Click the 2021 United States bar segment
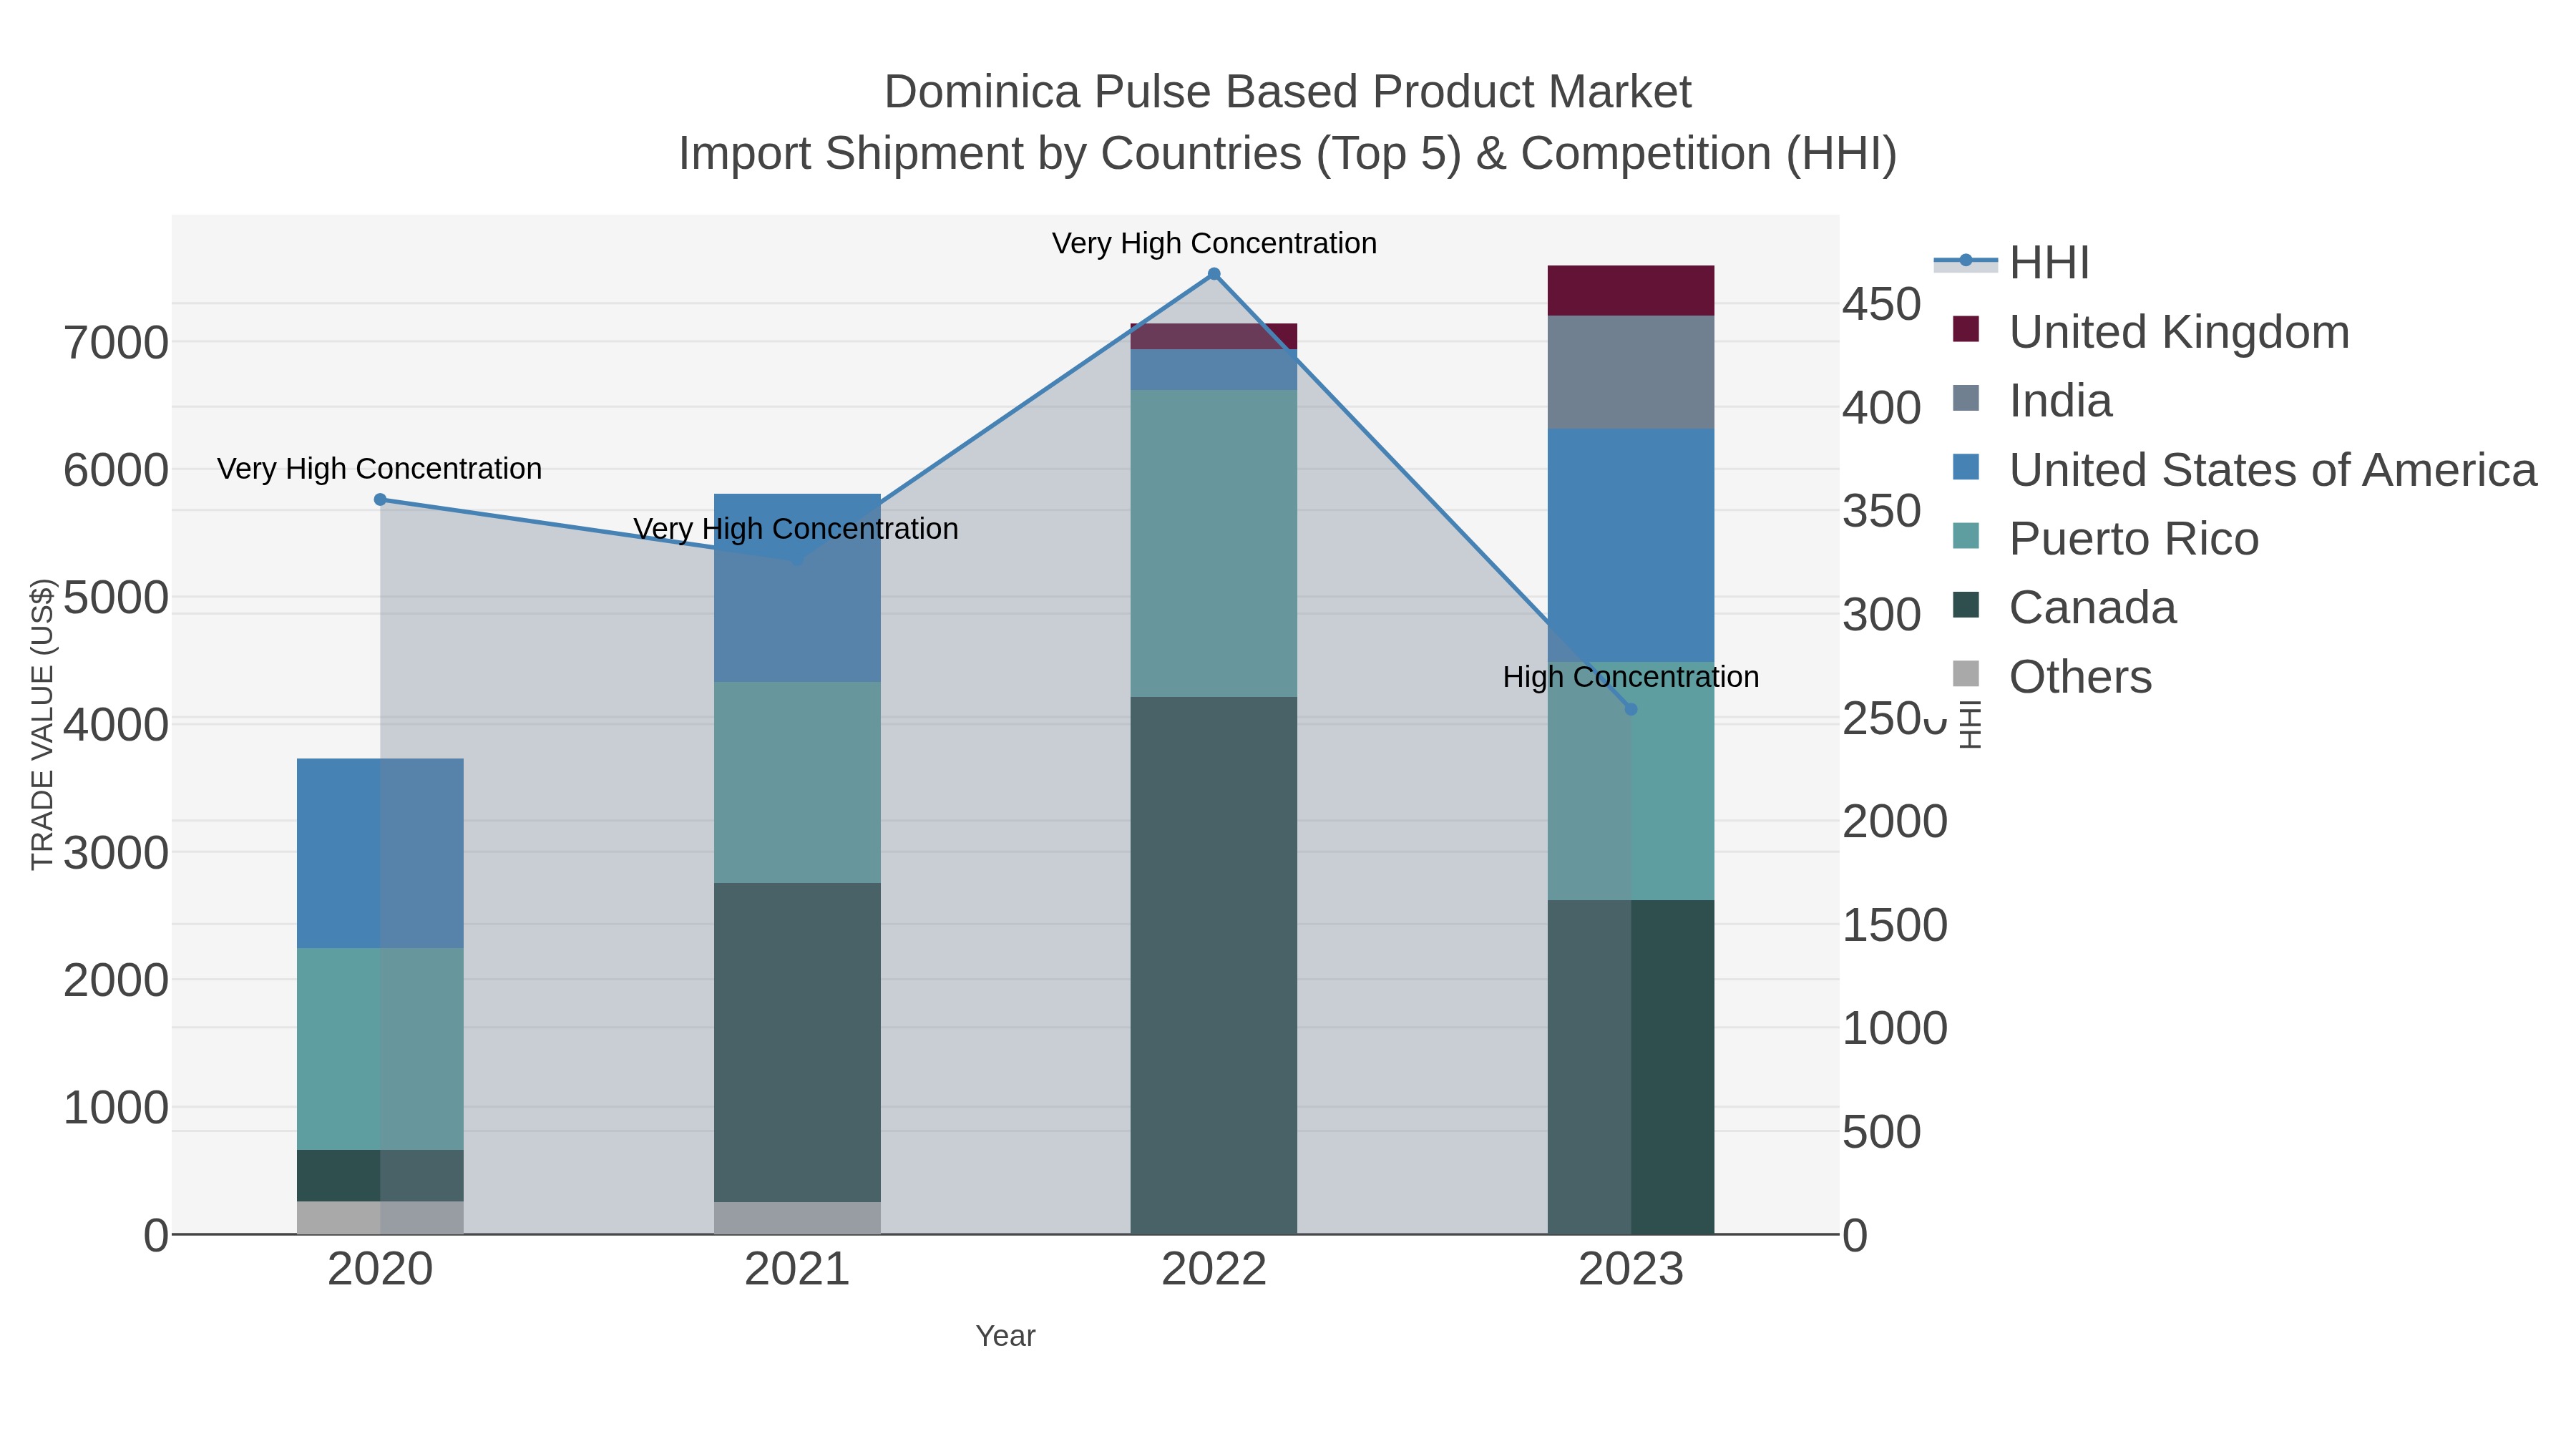The height and width of the screenshot is (1449, 2576). point(797,588)
